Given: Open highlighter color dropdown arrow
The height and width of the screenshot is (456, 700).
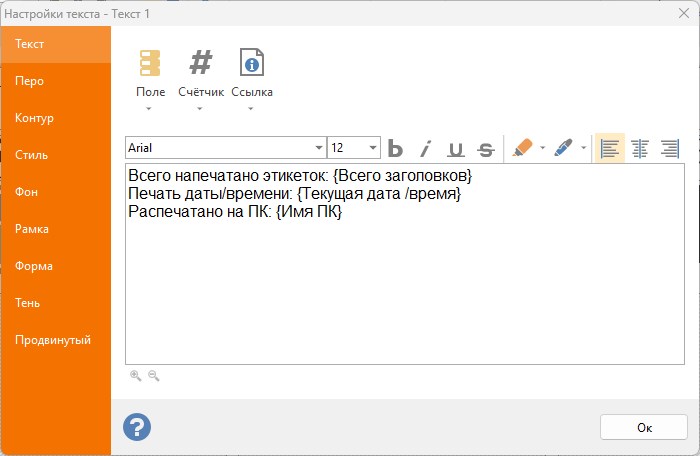Looking at the screenshot, I should [542, 147].
